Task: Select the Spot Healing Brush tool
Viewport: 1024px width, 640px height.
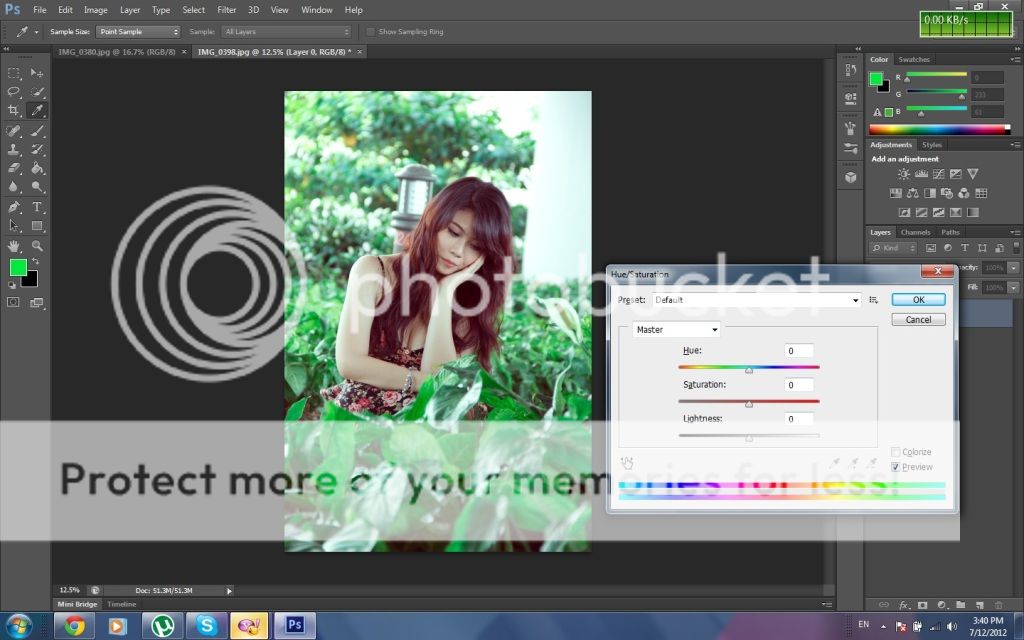Action: tap(14, 131)
